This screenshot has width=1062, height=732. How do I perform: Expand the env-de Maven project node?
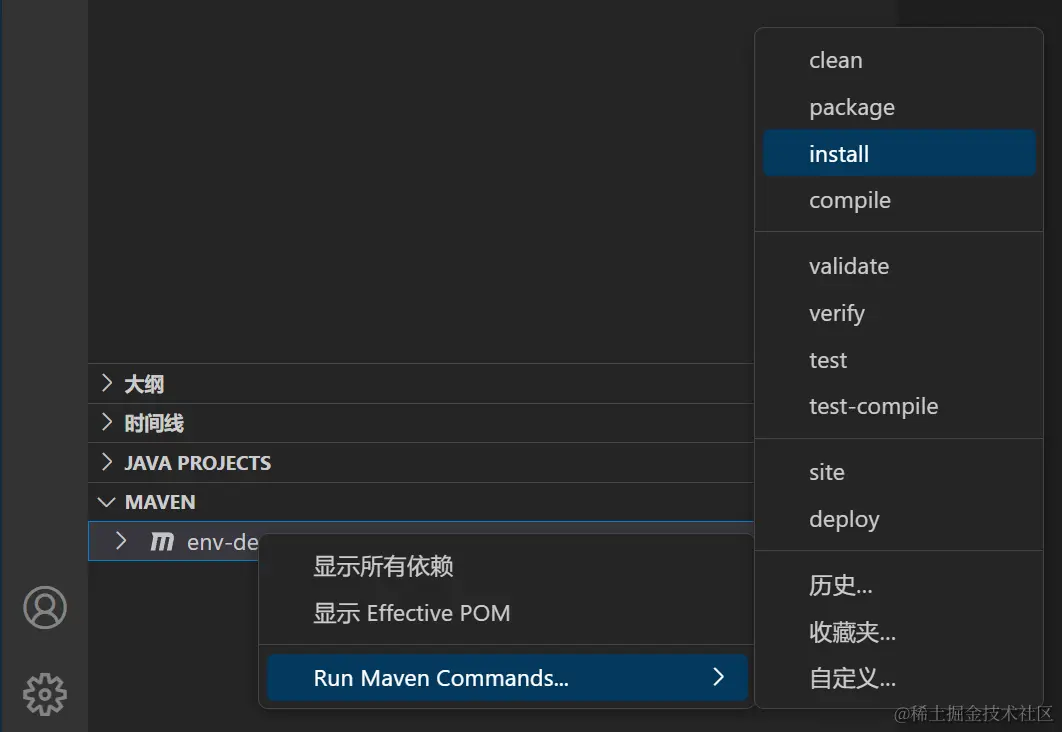121,541
